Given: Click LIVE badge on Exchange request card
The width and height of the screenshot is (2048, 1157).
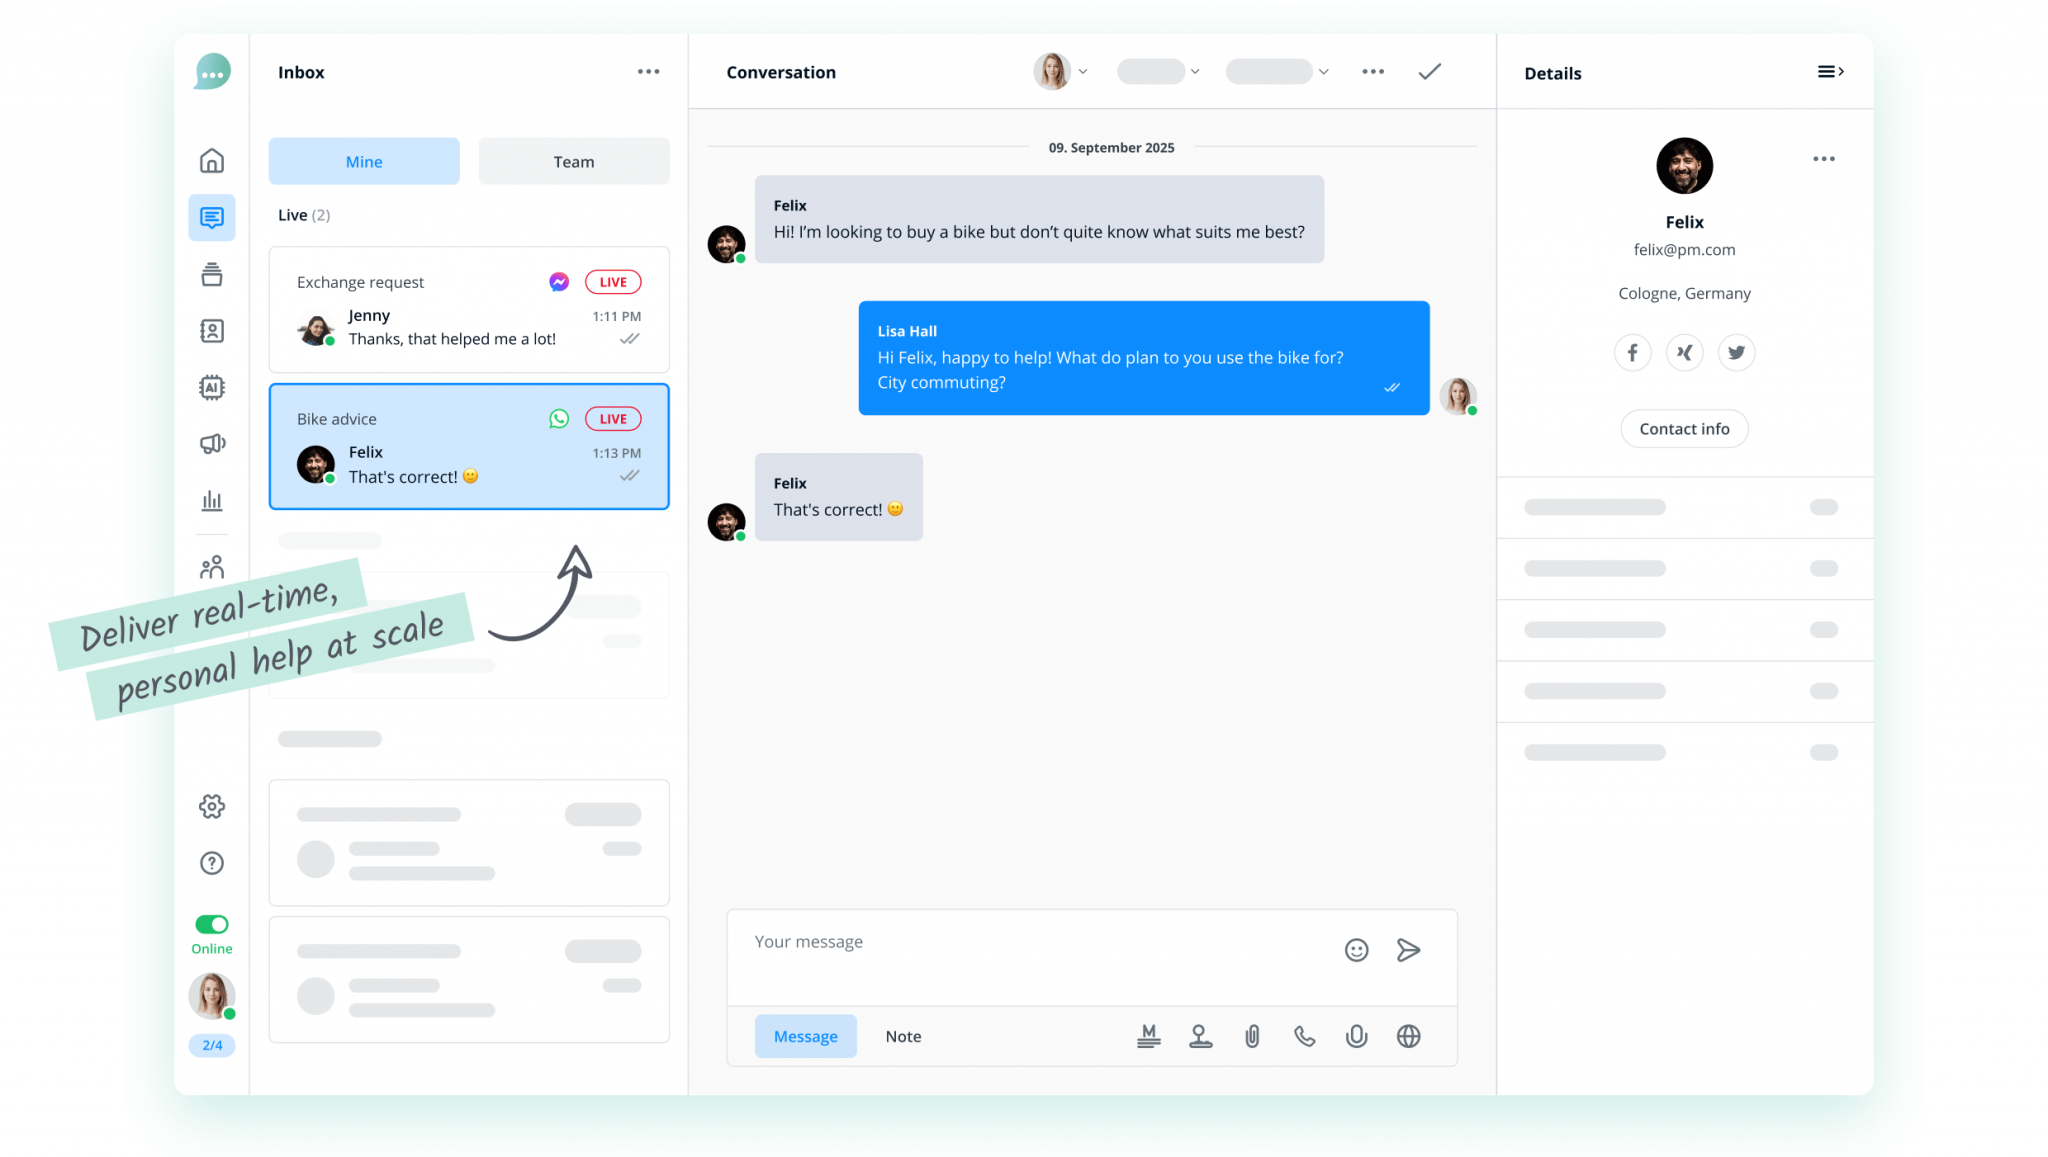Looking at the screenshot, I should tap(613, 282).
